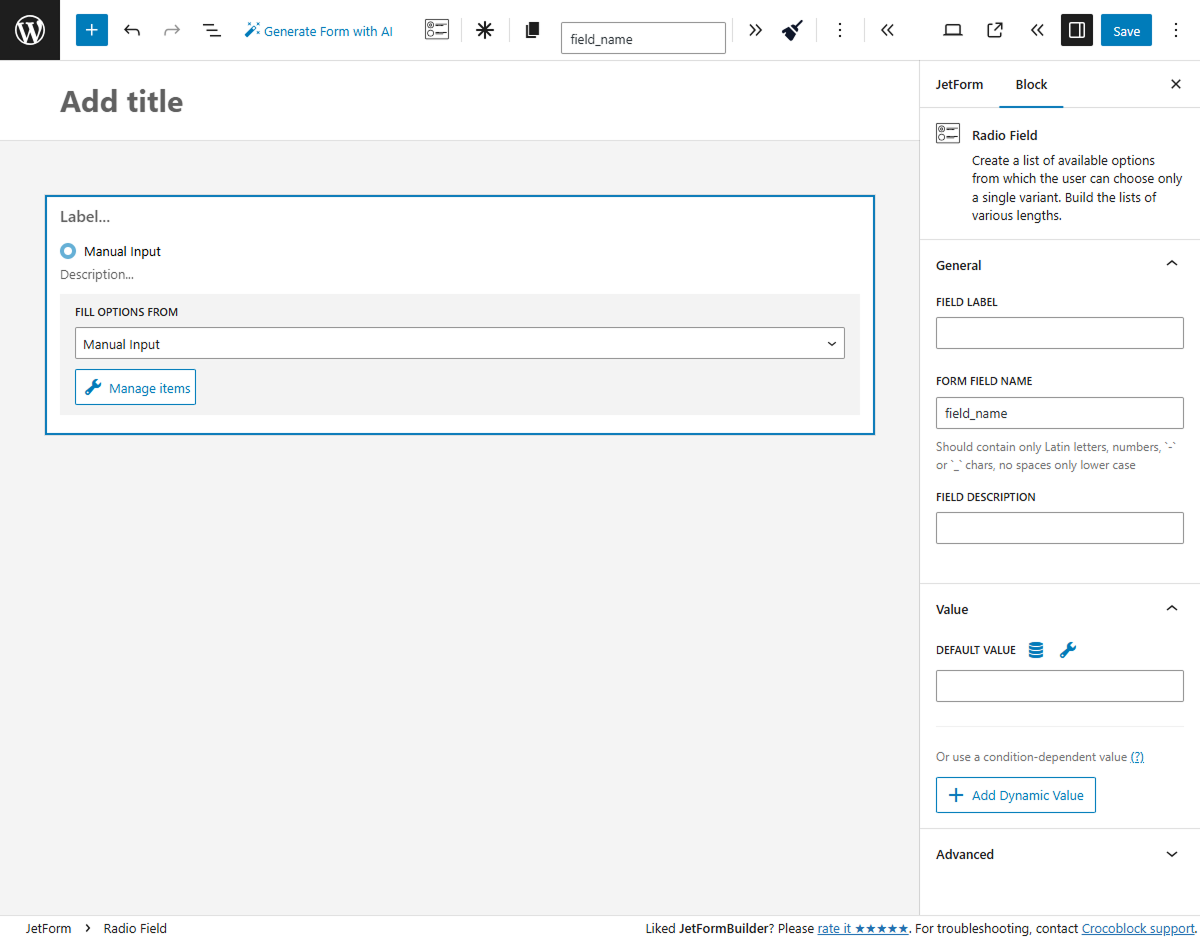Screen dimensions: 1200x940
Task: Click the wrench icon beside Default Value
Action: tap(1067, 649)
